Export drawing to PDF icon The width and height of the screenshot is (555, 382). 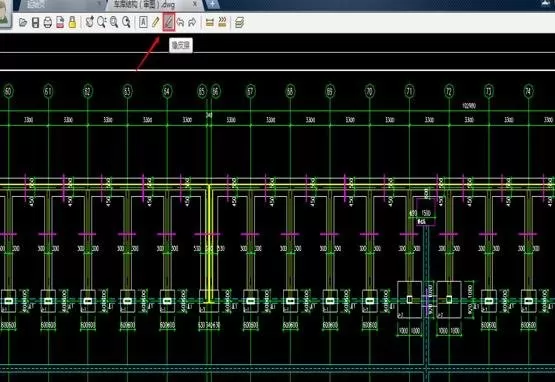point(60,22)
